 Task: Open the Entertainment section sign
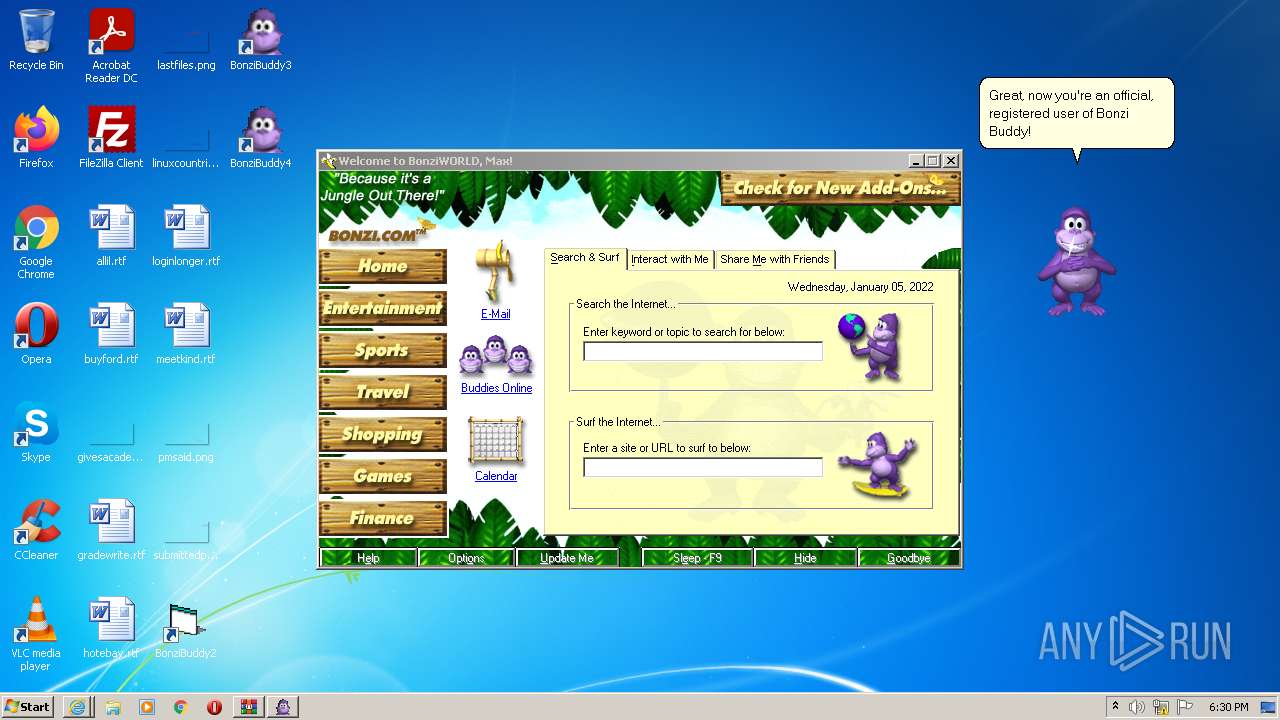point(383,308)
